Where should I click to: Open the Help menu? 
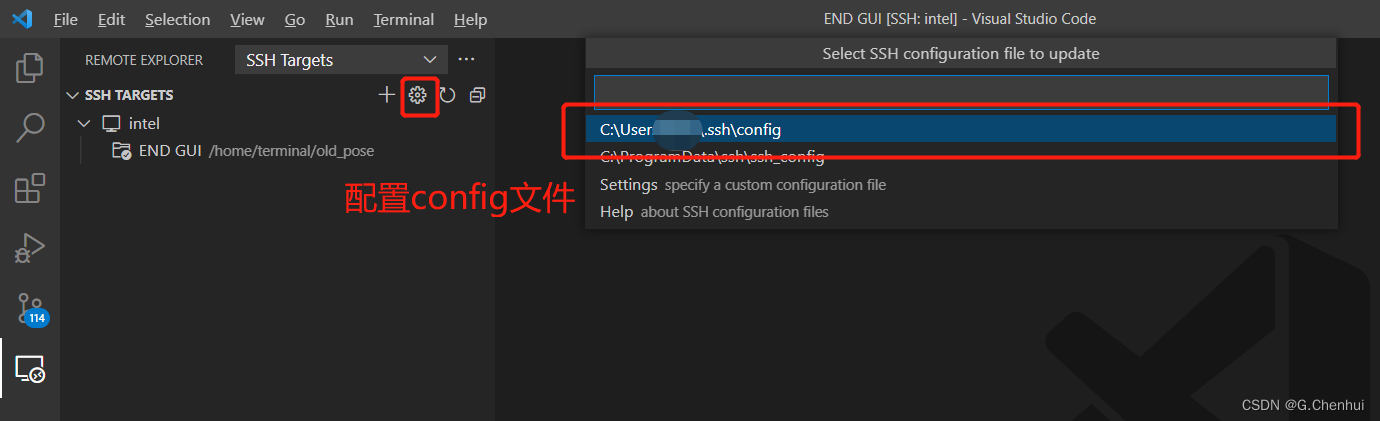(470, 19)
